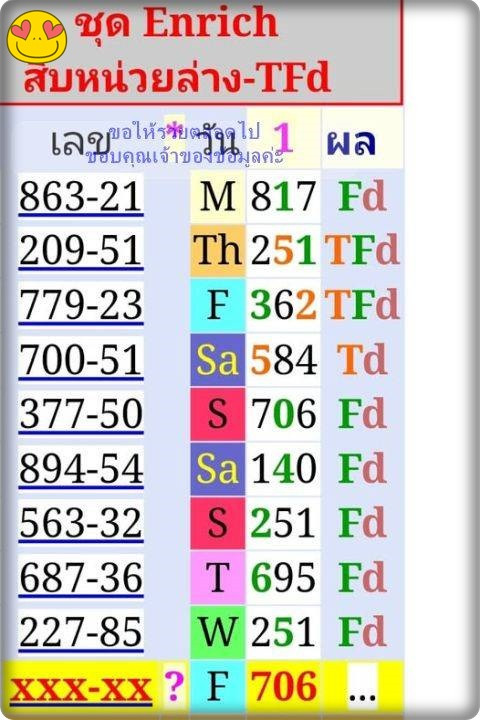480x720 pixels.
Task: Click the 'เลข' column header
Action: (x=80, y=141)
